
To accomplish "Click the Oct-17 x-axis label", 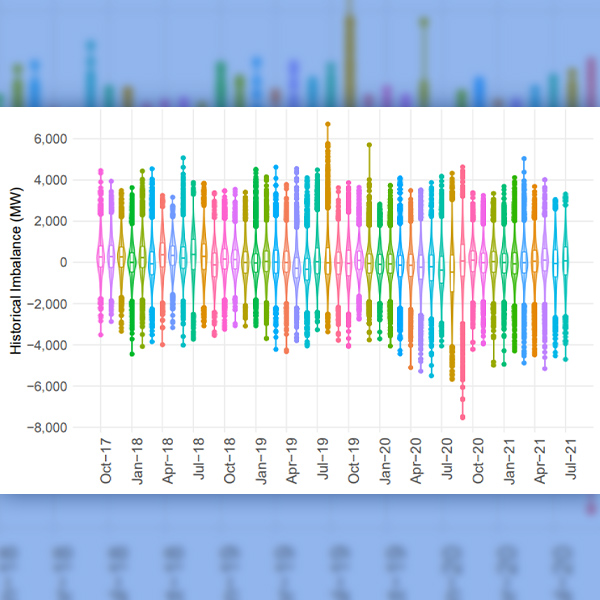I will tap(106, 462).
